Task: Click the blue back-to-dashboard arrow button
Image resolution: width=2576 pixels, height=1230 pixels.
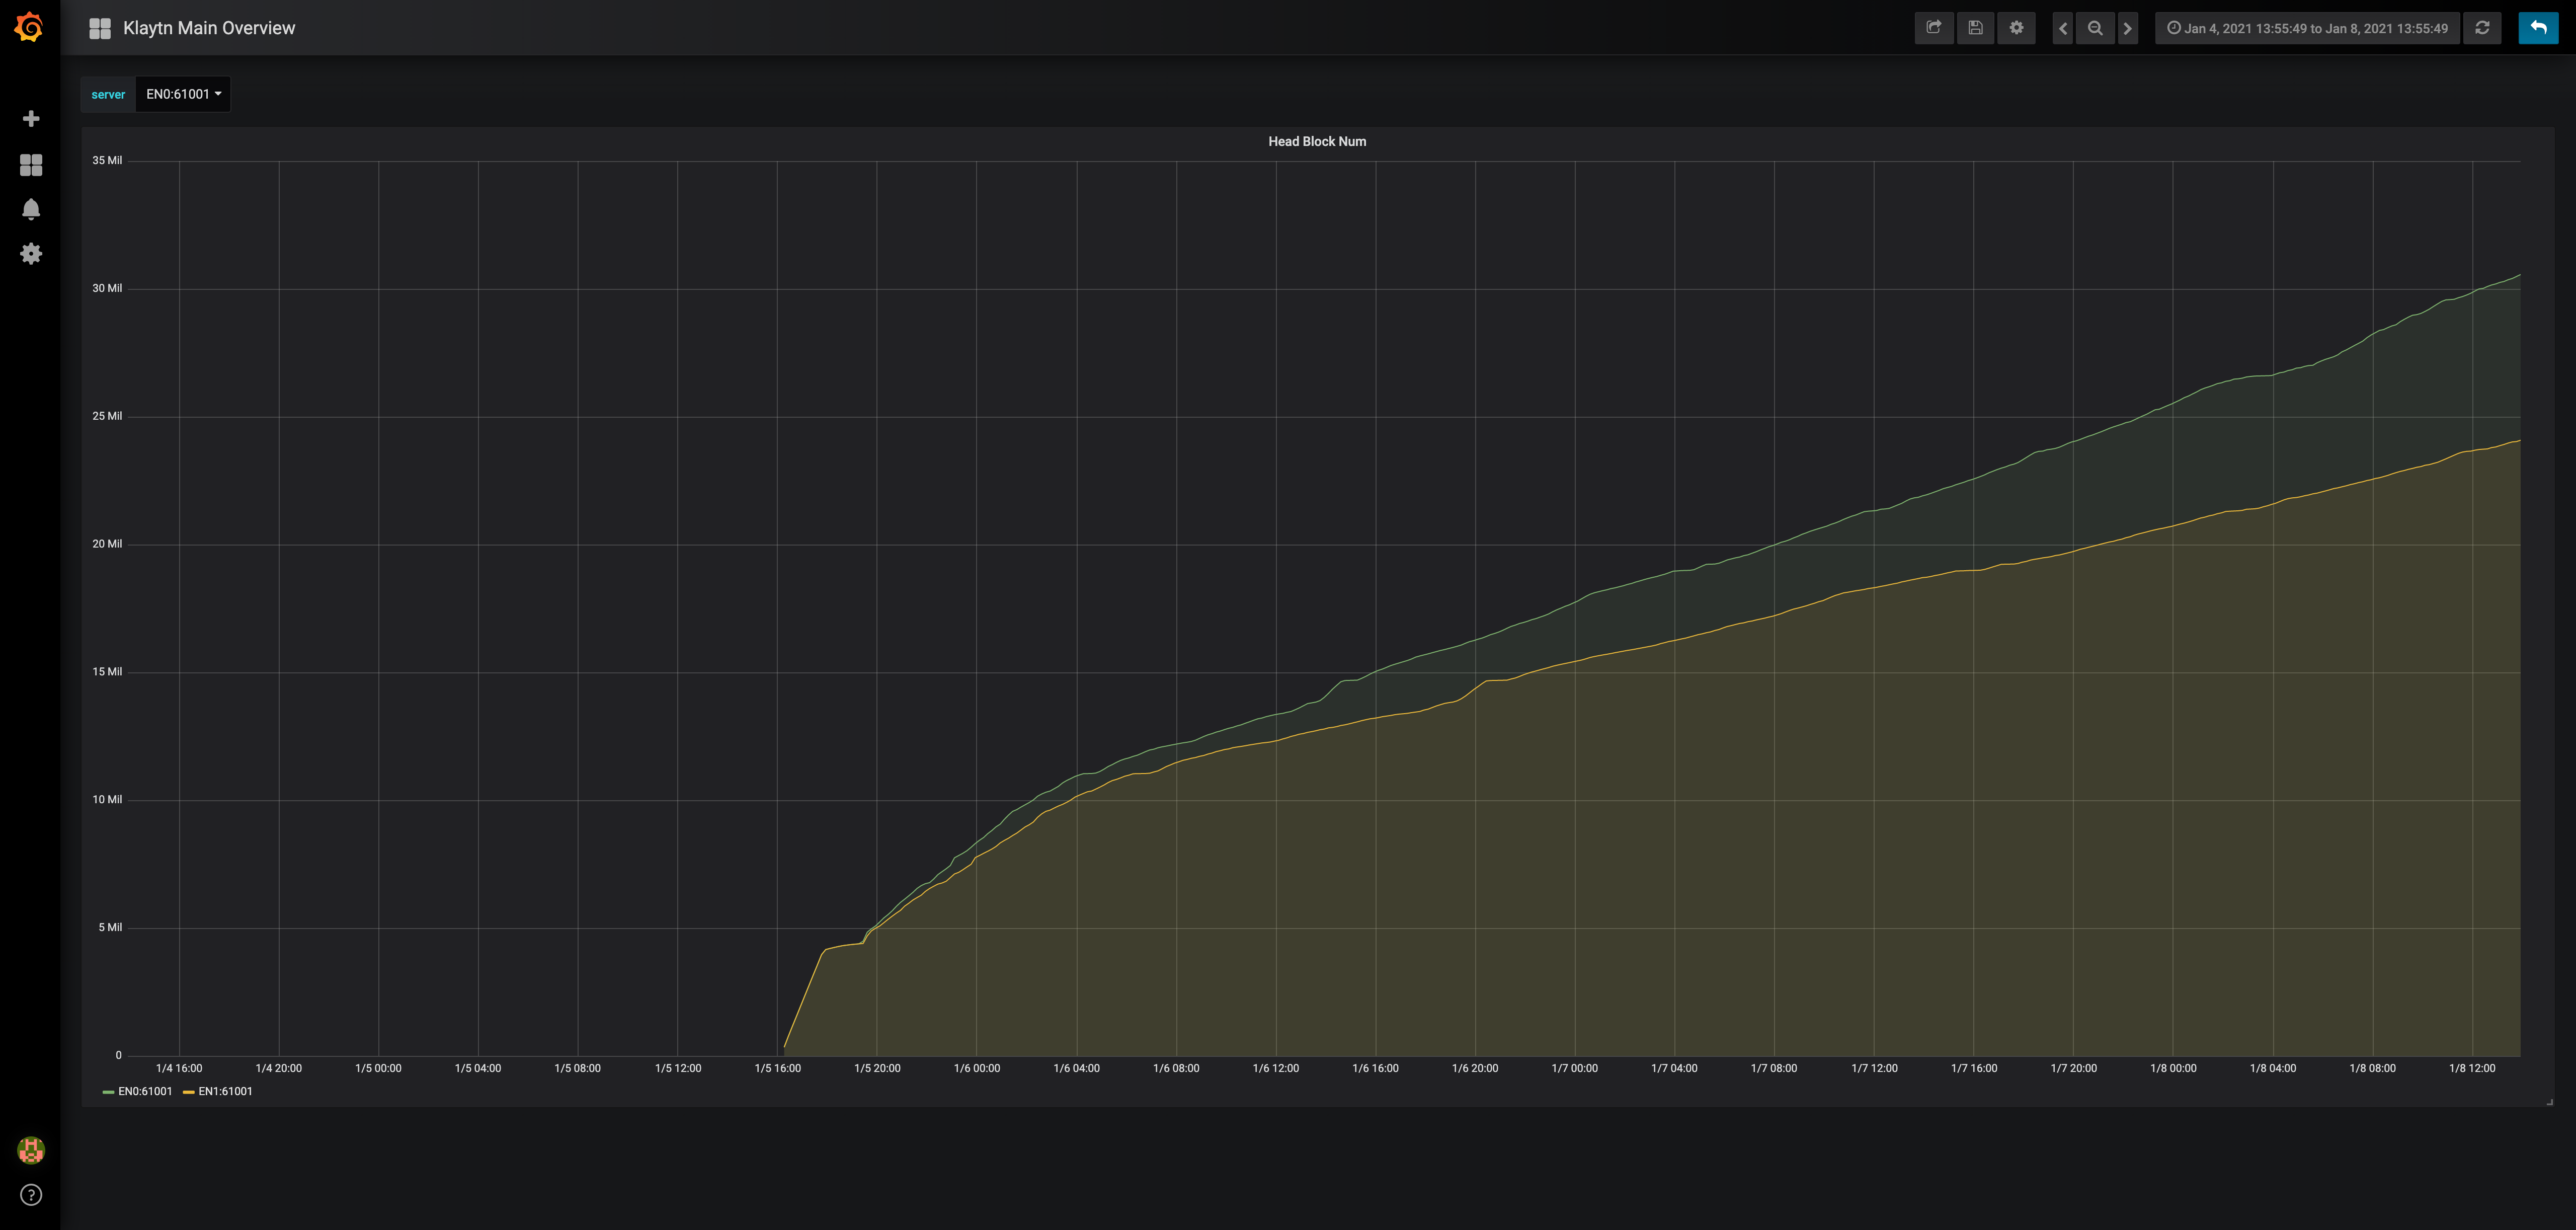Action: [2538, 28]
